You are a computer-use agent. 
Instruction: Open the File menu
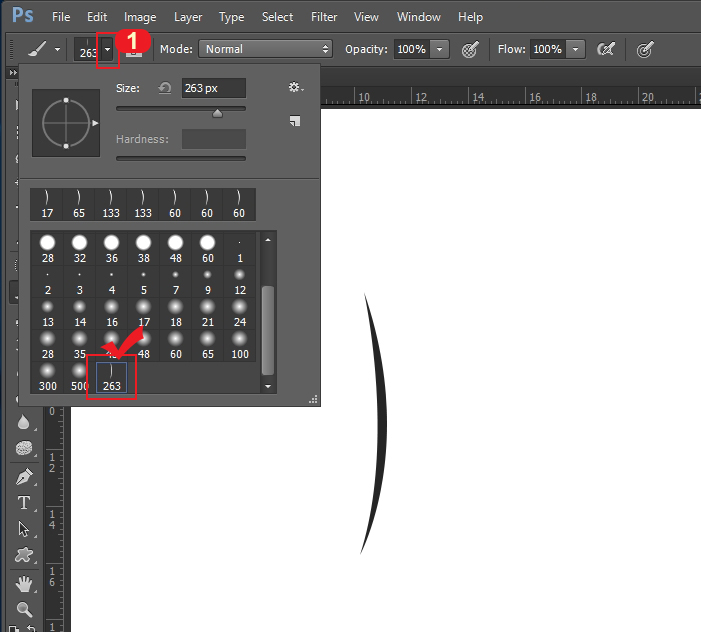[61, 17]
